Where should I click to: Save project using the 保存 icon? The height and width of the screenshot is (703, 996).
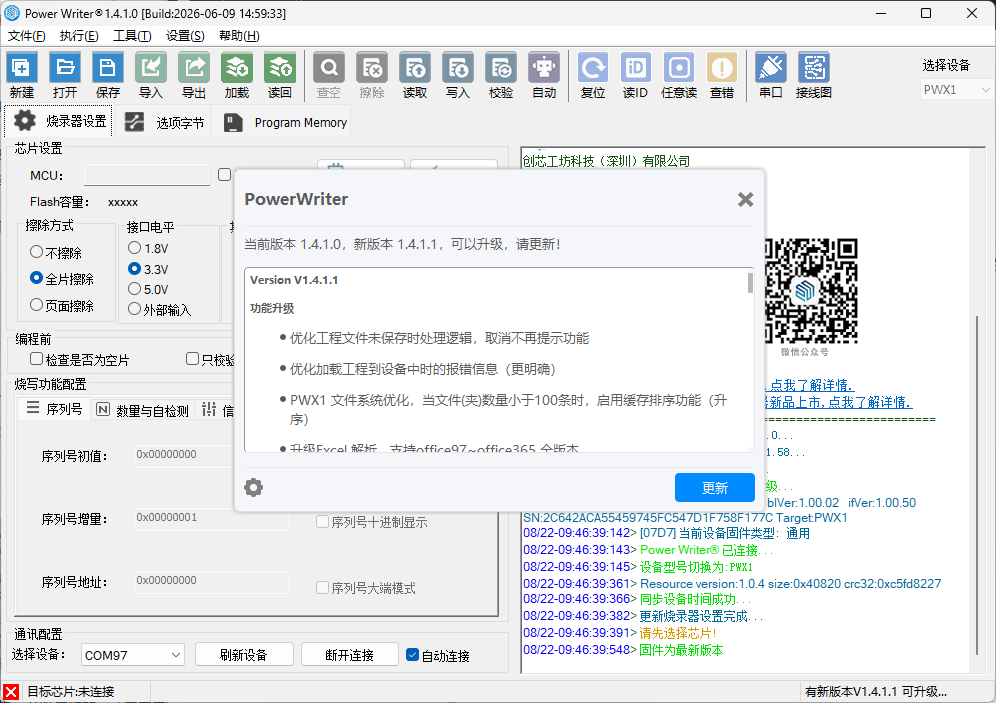pyautogui.click(x=107, y=75)
